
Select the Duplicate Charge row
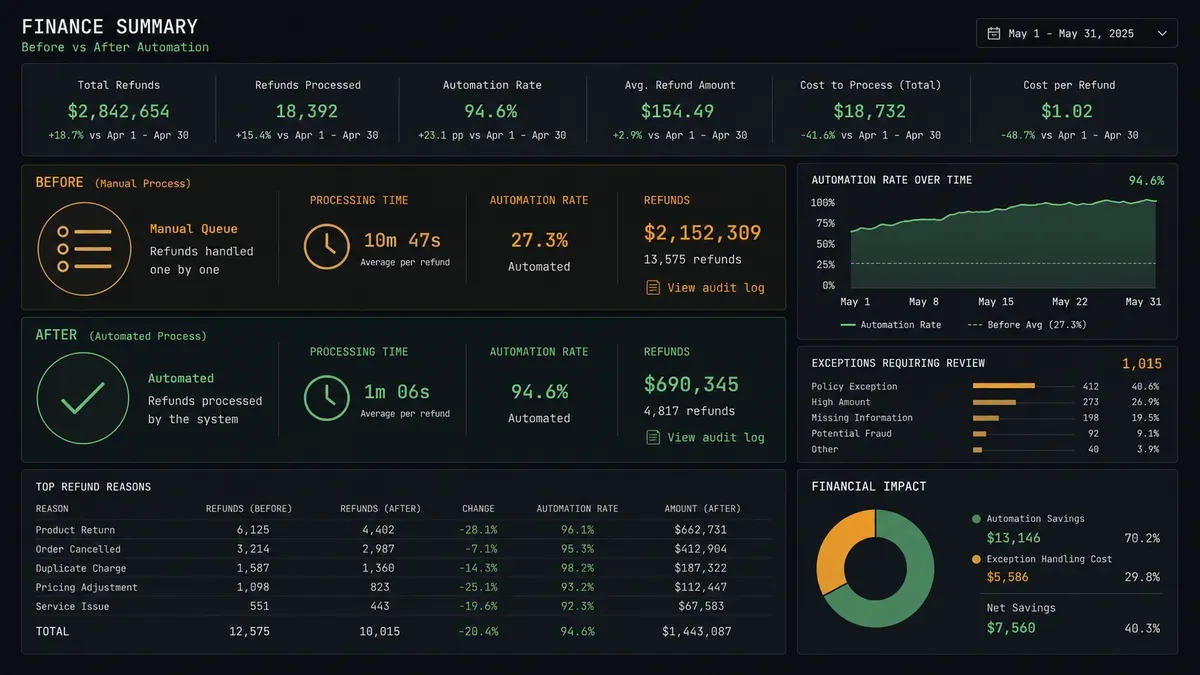(403, 568)
